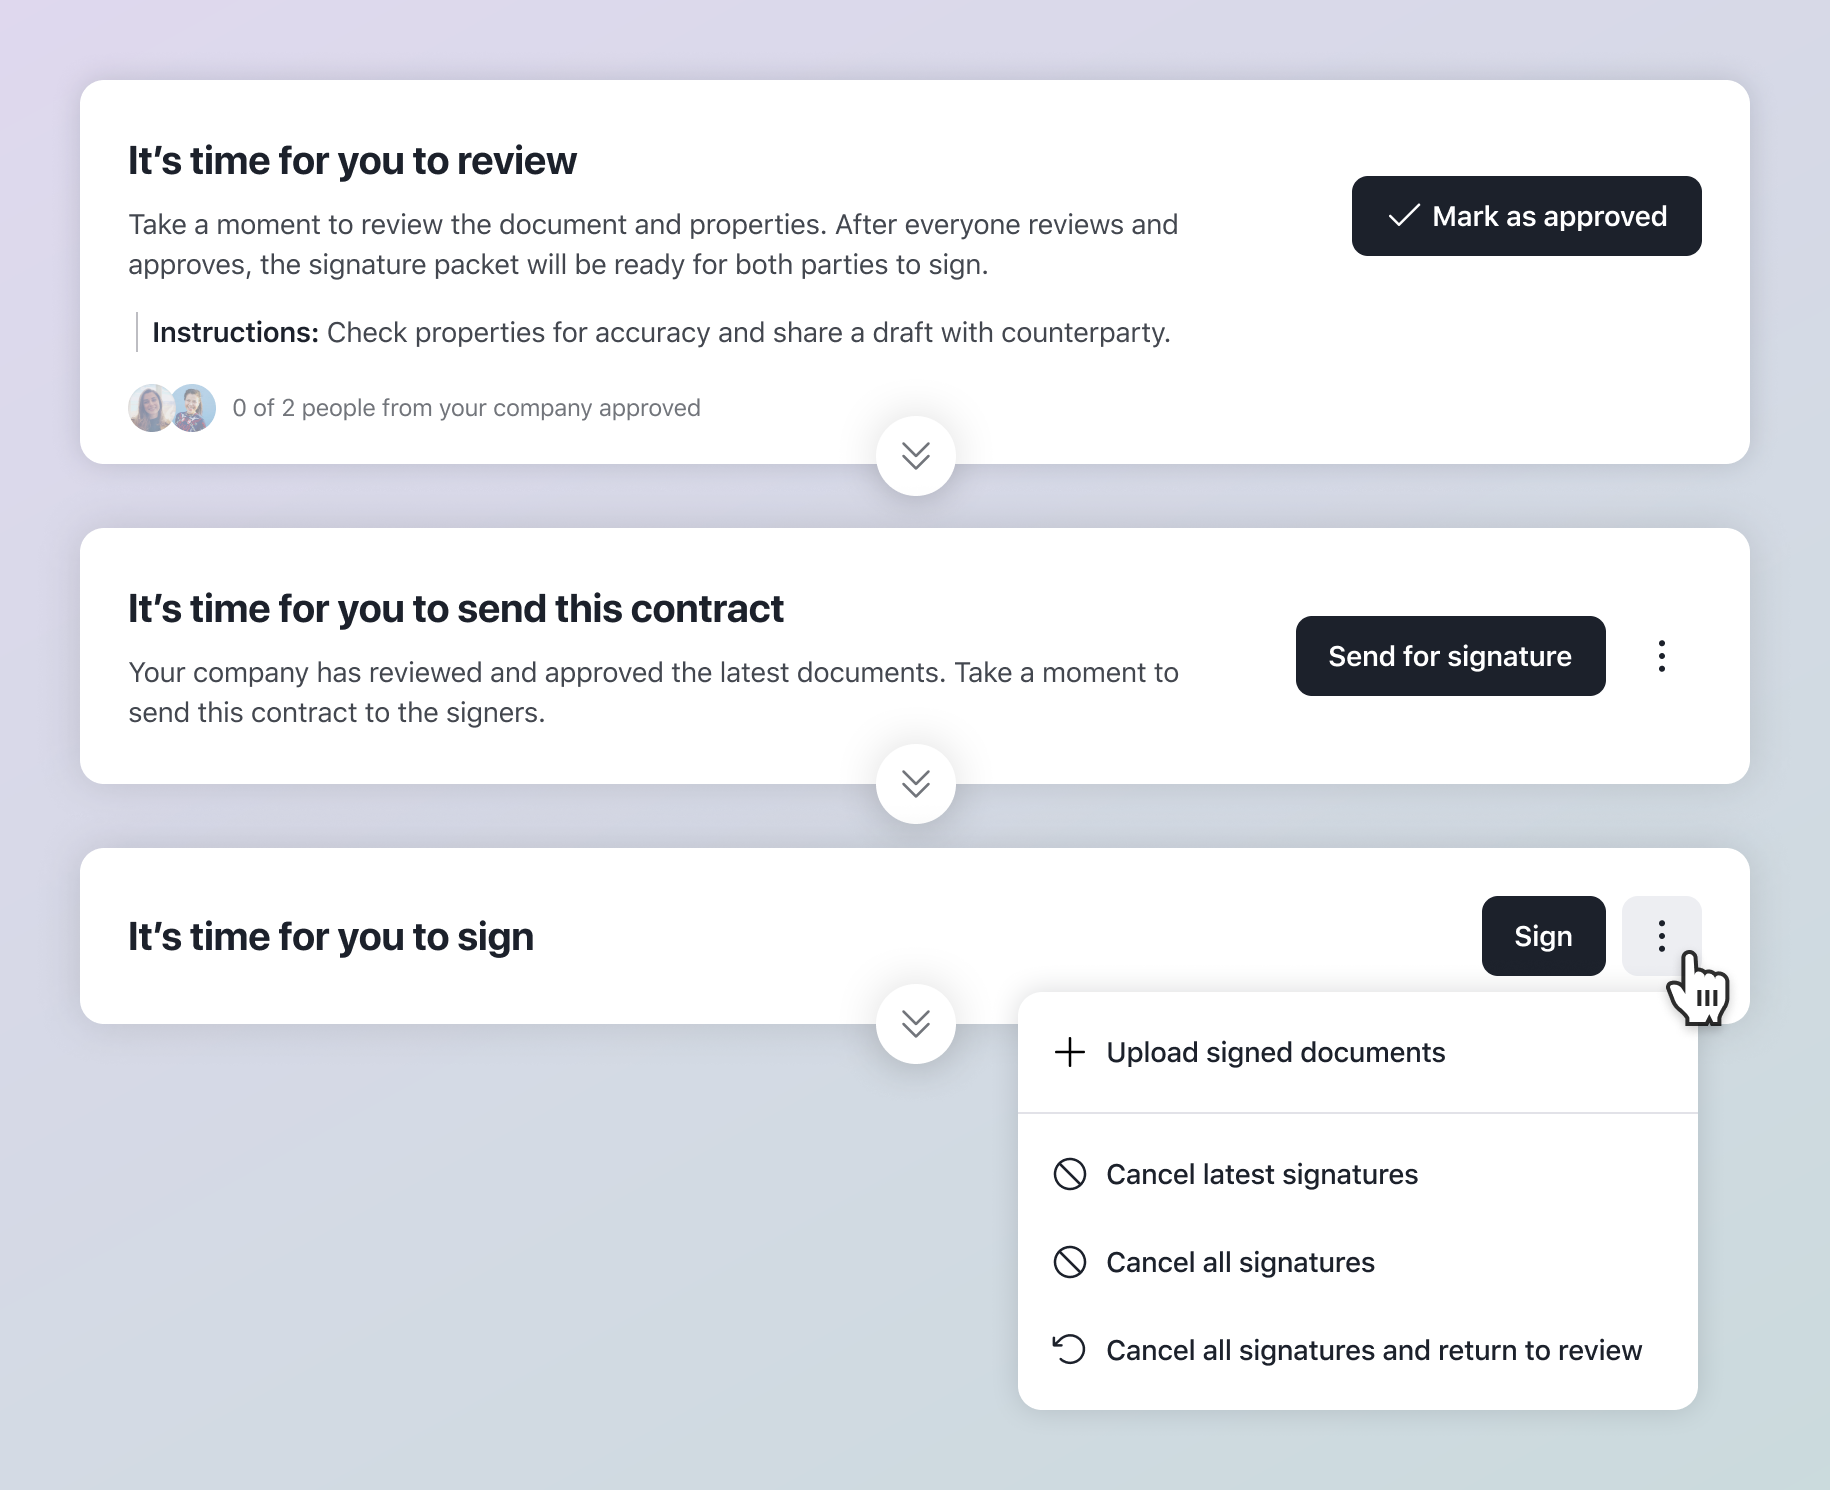Click plus icon for Upload signed documents
Image resolution: width=1830 pixels, height=1490 pixels.
click(x=1069, y=1052)
